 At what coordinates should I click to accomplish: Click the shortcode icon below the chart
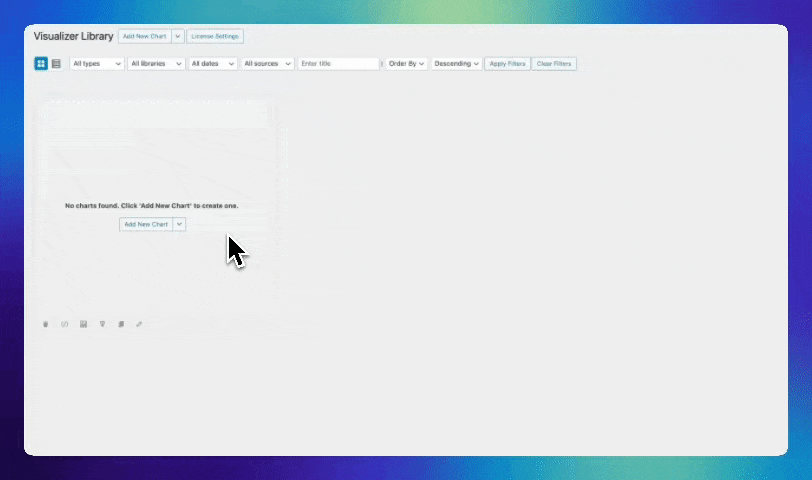pyautogui.click(x=65, y=324)
